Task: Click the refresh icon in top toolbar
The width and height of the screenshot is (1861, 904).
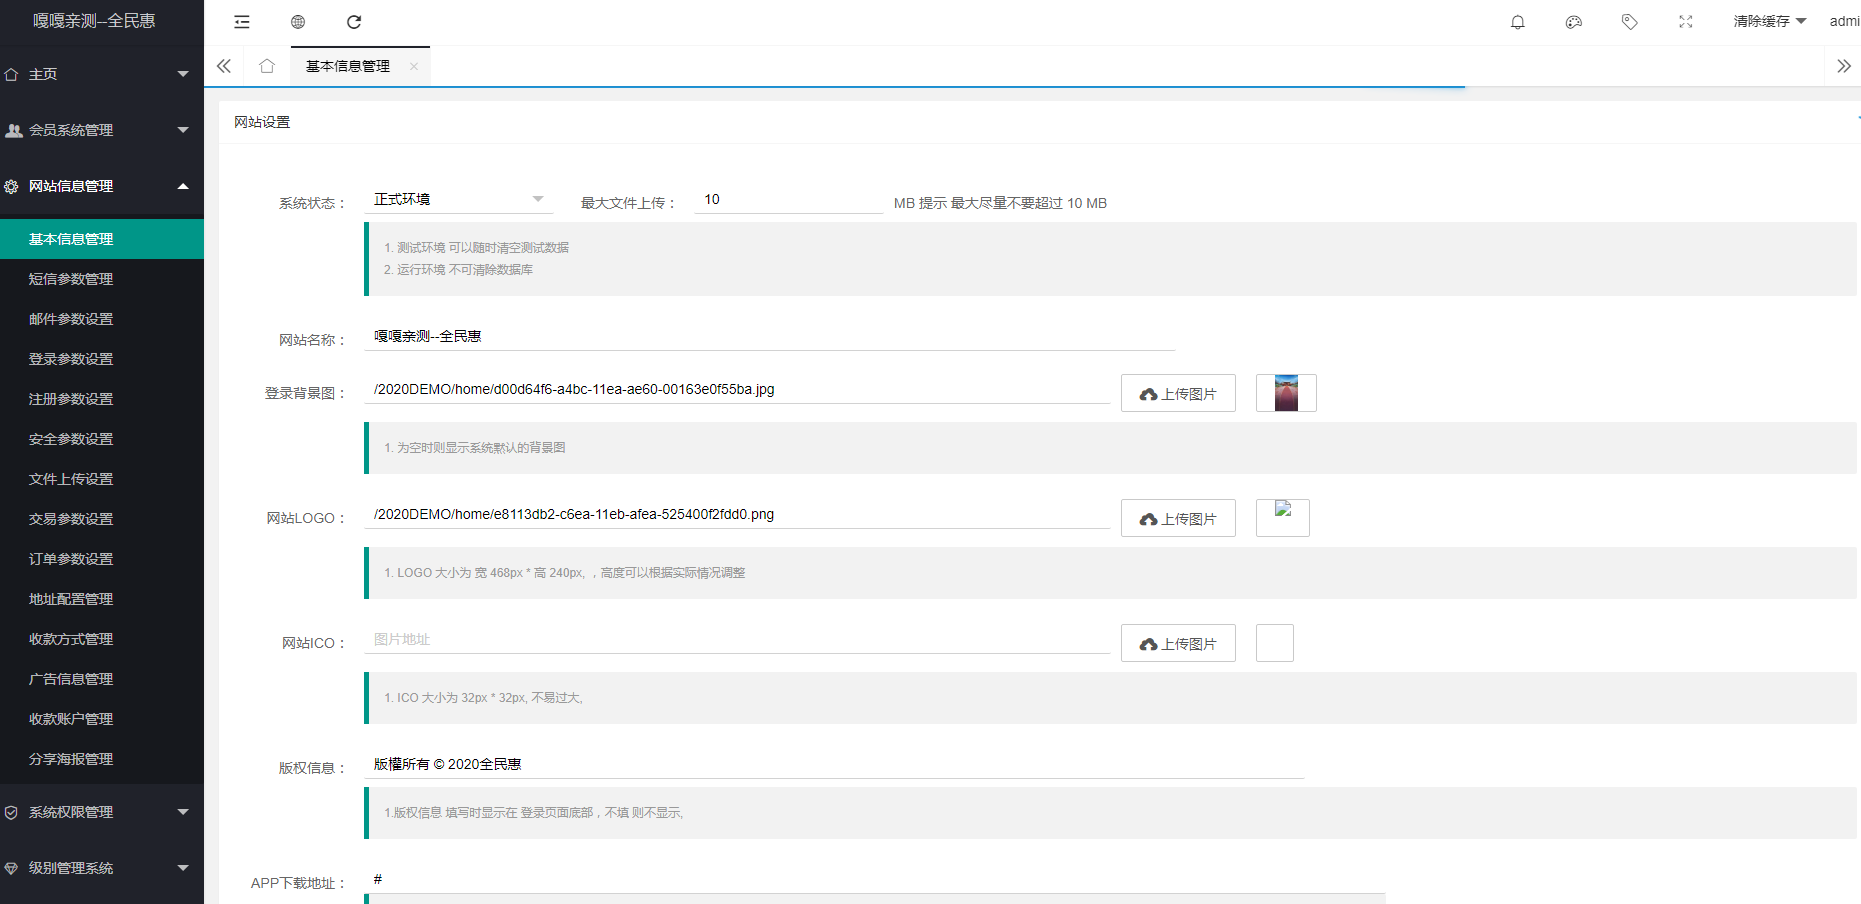Action: click(x=354, y=22)
